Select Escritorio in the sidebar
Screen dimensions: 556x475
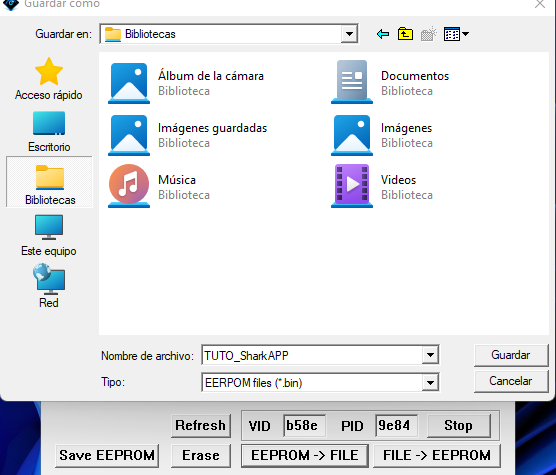click(49, 132)
